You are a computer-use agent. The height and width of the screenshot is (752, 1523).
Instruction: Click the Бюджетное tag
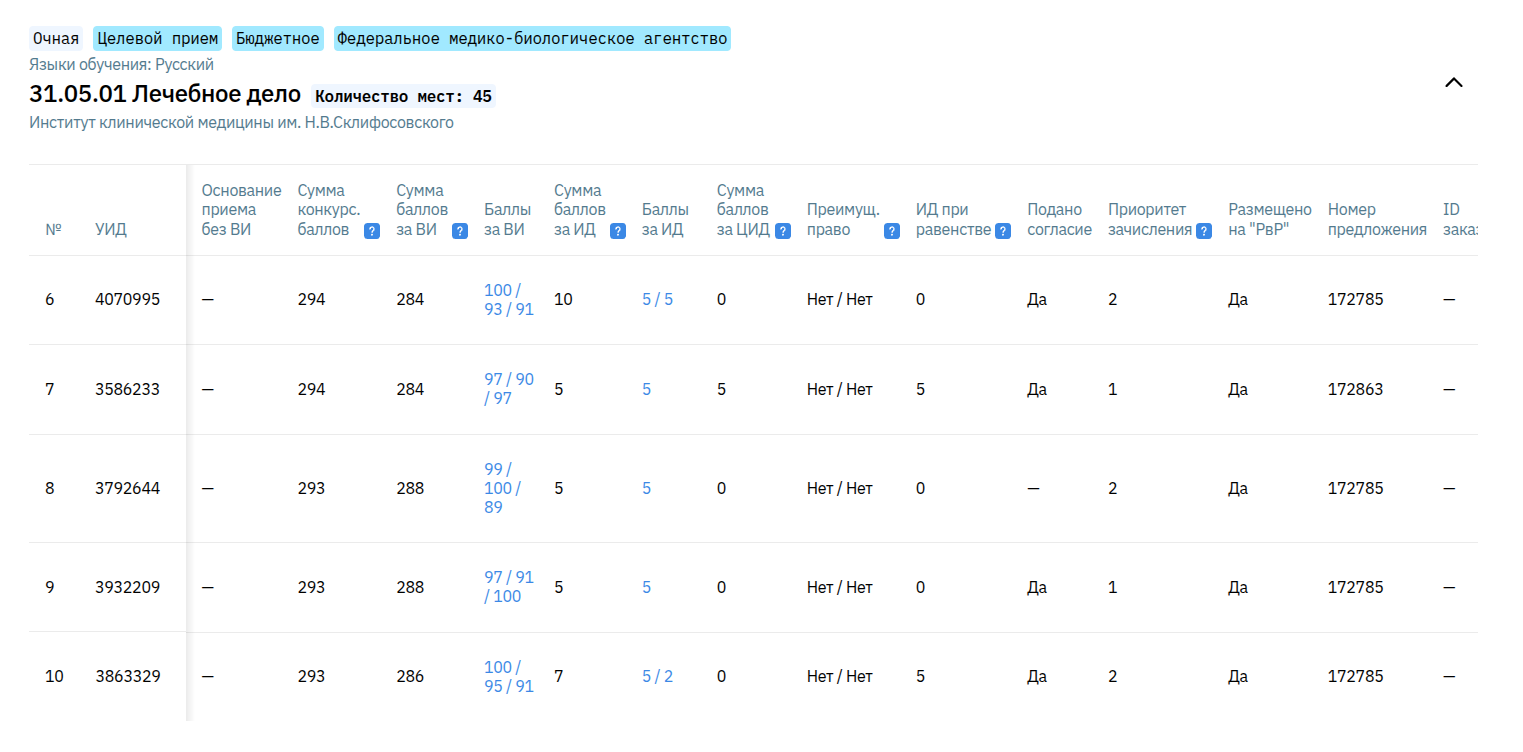[x=278, y=39]
